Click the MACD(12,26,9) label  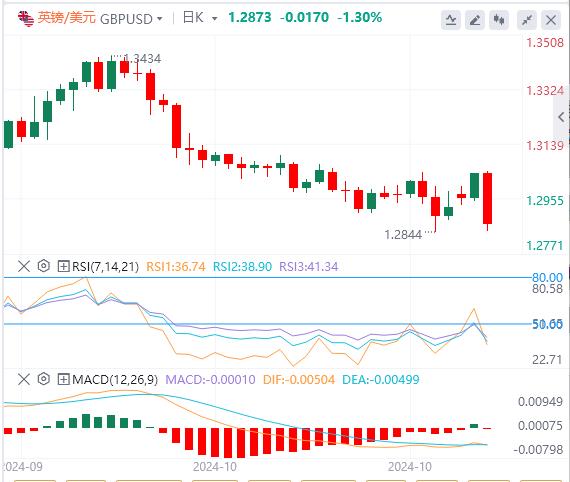[x=115, y=380]
